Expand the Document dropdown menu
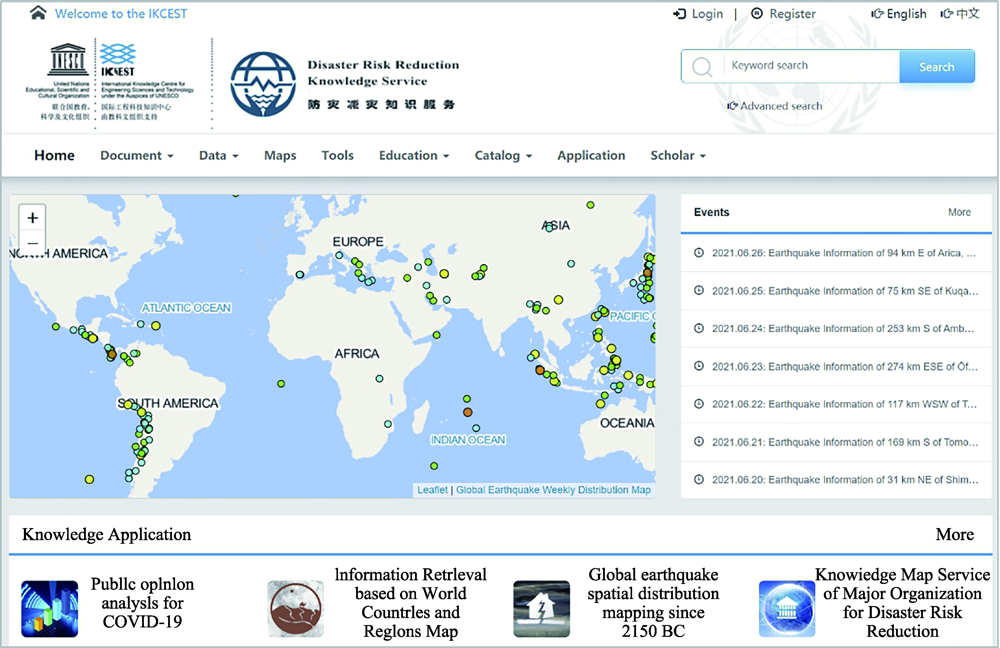Image resolution: width=1000 pixels, height=648 pixels. pyautogui.click(x=136, y=156)
